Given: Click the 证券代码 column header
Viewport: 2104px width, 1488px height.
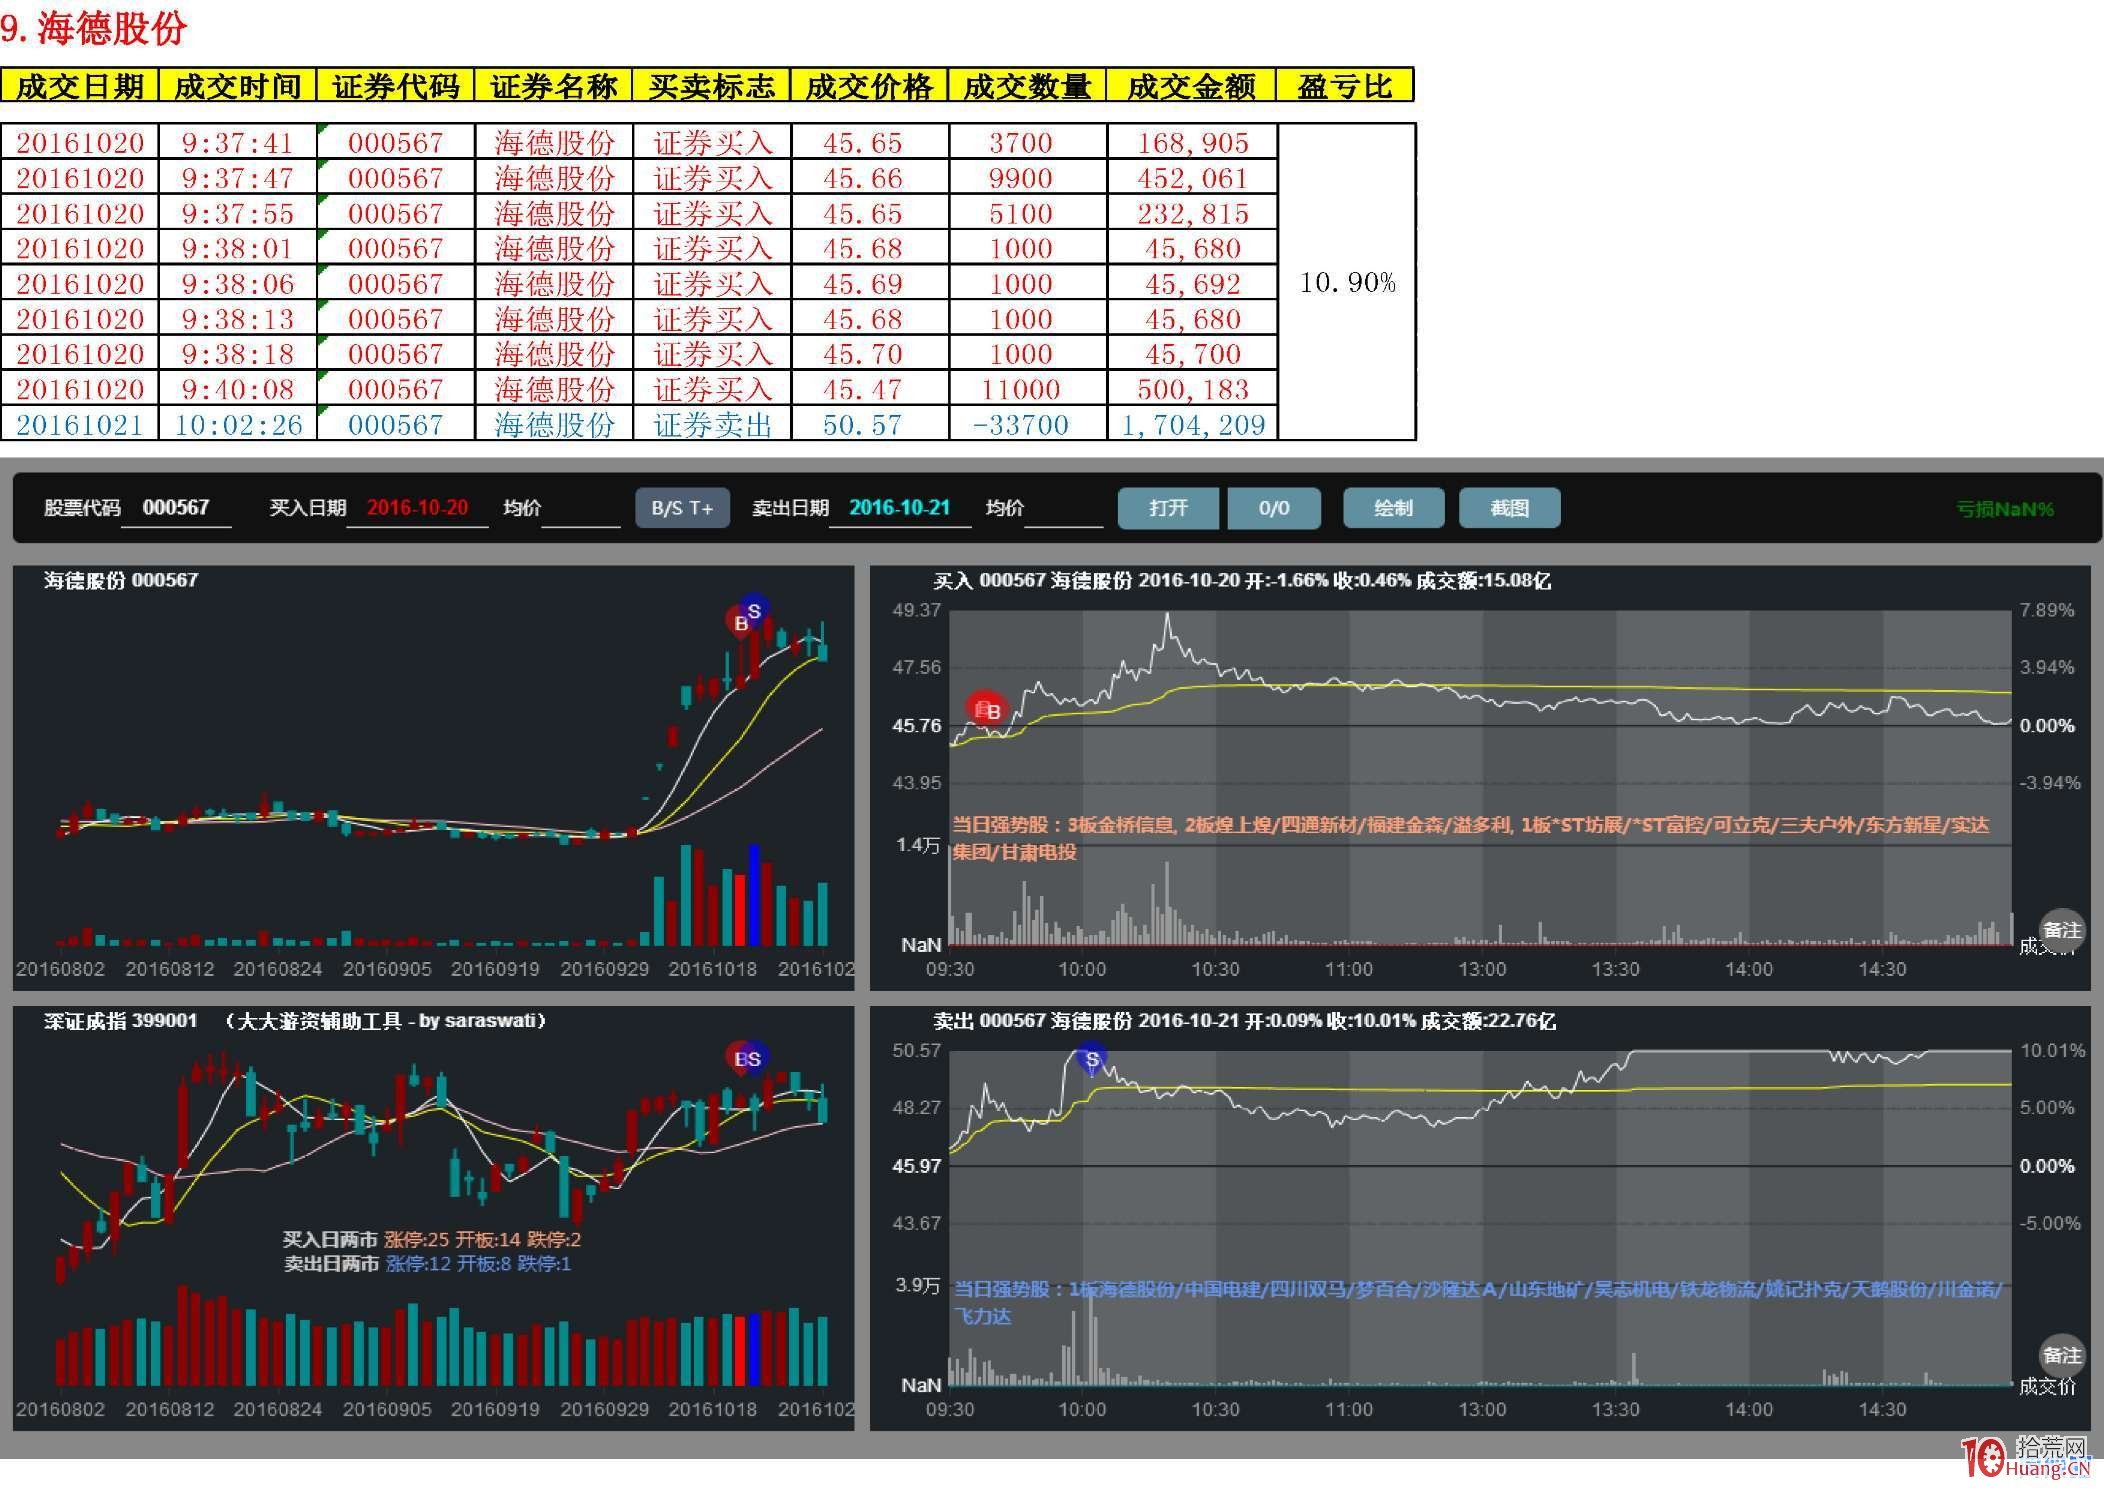Looking at the screenshot, I should click(395, 86).
